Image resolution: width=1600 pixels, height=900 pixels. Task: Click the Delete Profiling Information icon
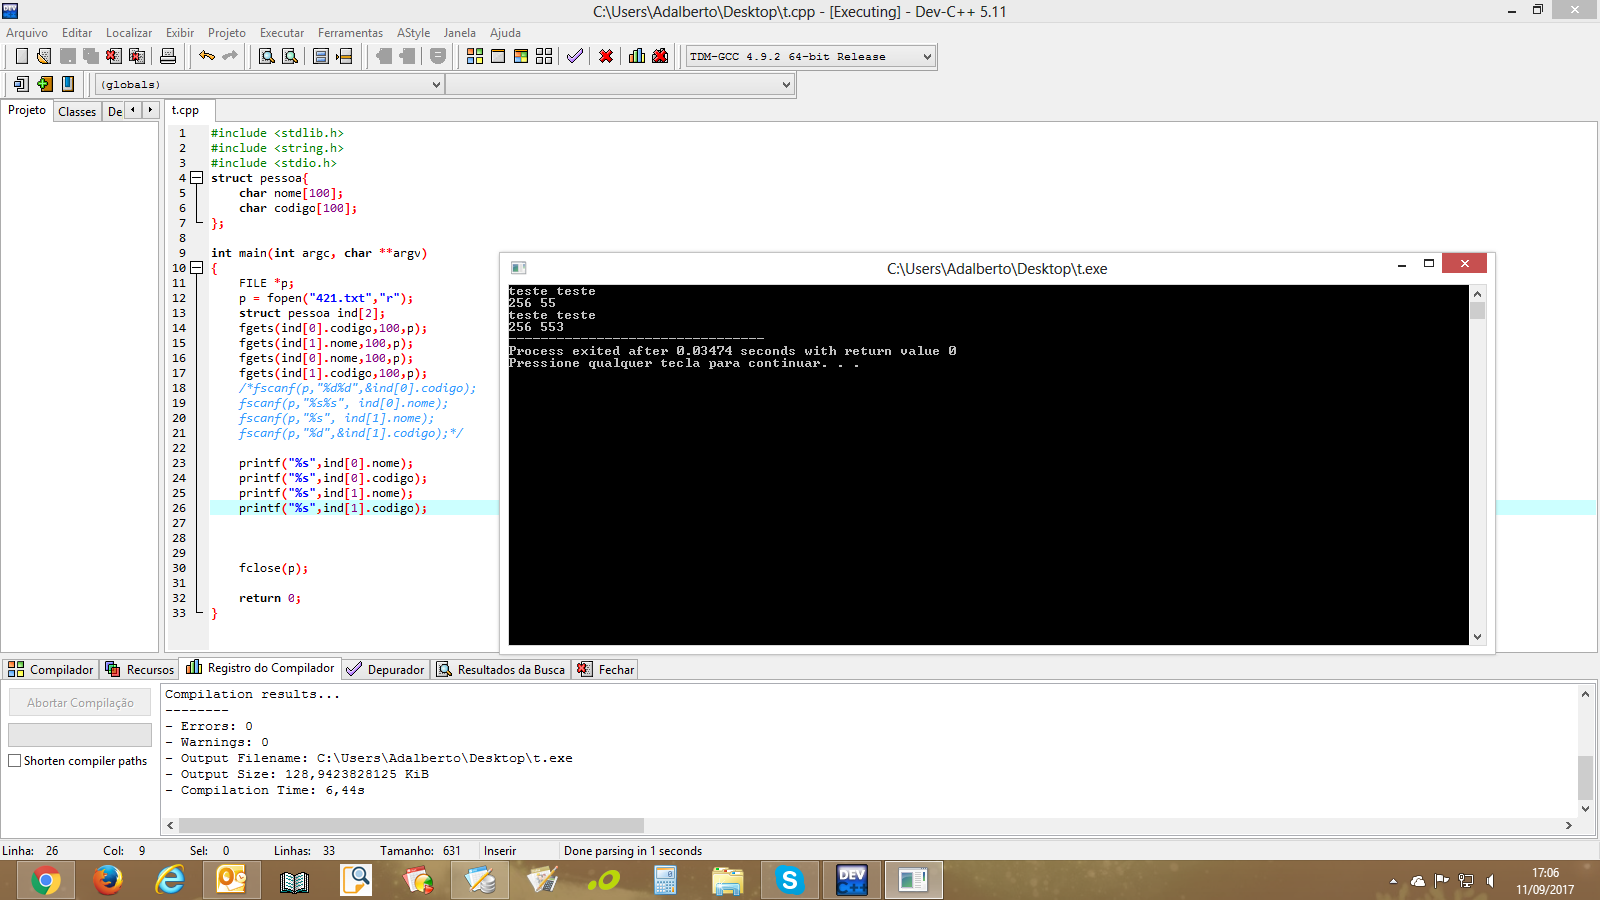tap(660, 56)
